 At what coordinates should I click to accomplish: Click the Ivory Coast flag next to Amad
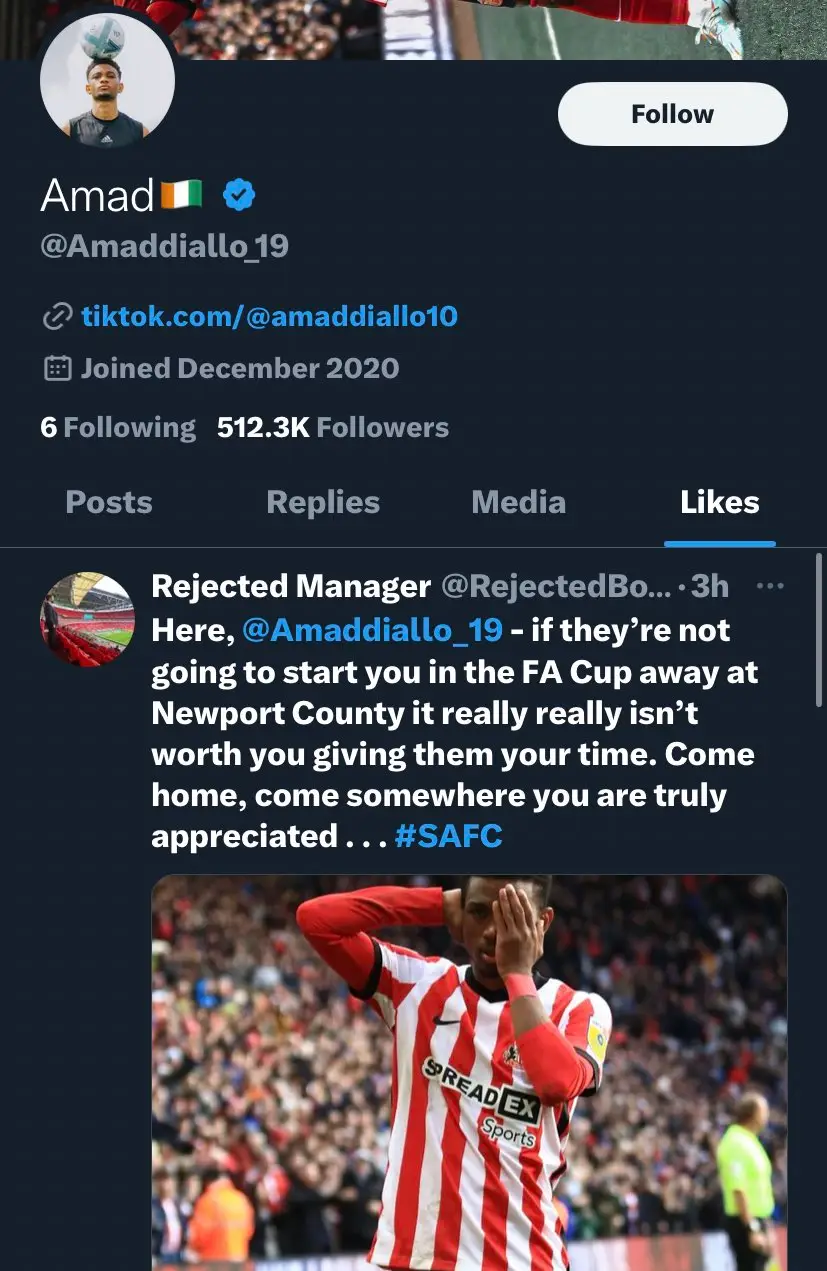point(181,194)
